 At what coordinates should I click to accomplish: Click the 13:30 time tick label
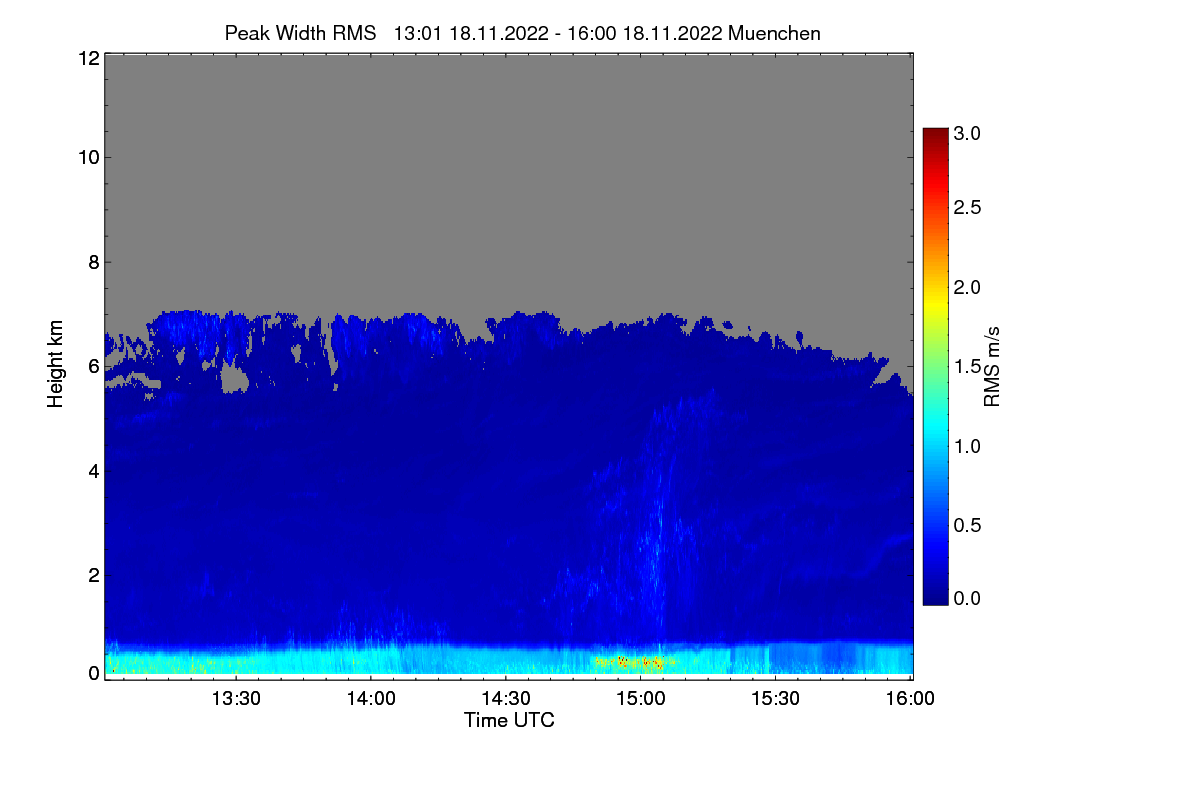(236, 699)
